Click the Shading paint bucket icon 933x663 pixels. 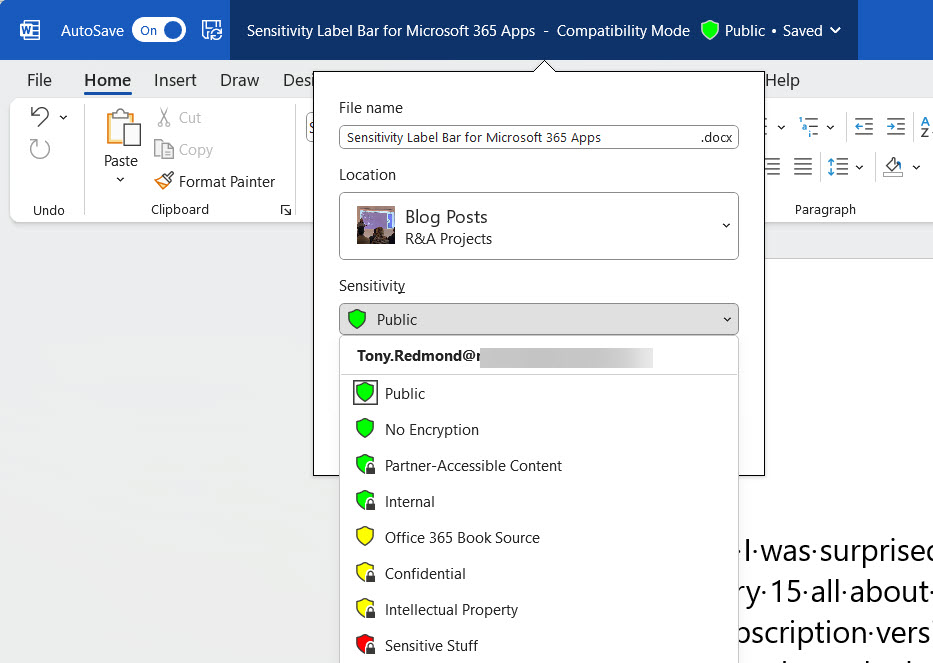[x=893, y=167]
